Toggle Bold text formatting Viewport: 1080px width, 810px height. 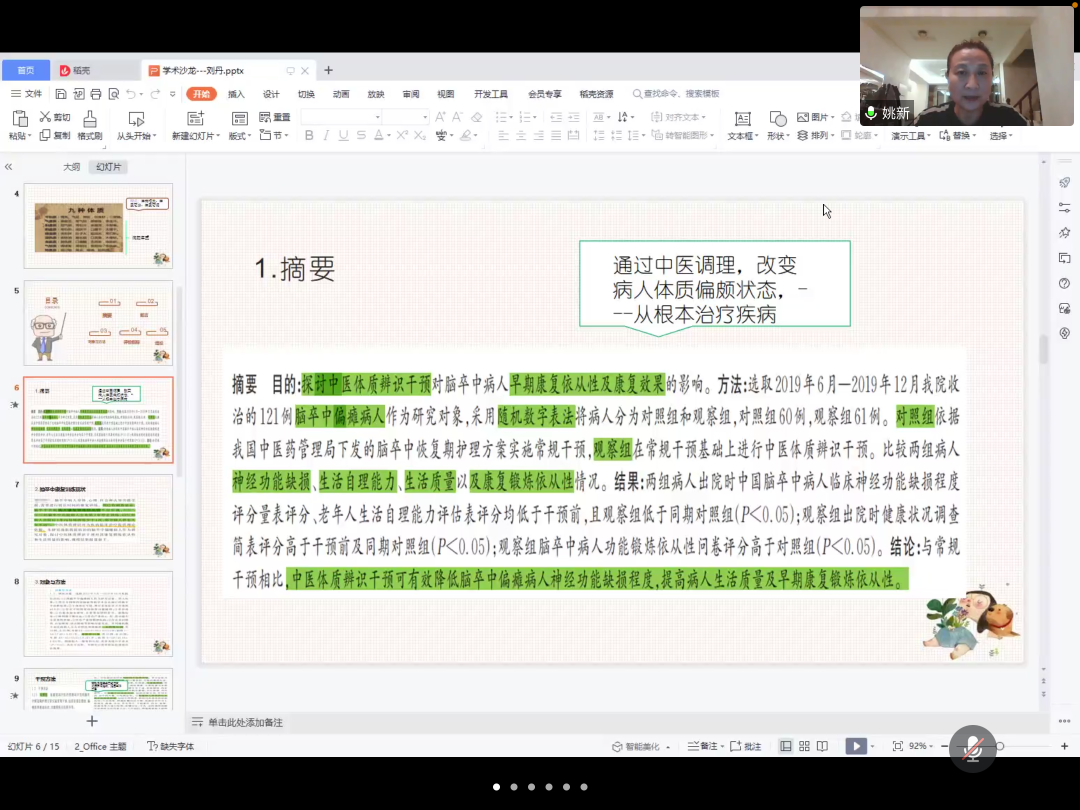[x=309, y=136]
